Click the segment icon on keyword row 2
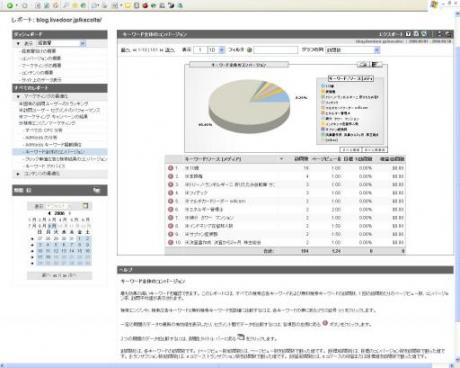Viewport: 460px width, 368px height. [171, 176]
